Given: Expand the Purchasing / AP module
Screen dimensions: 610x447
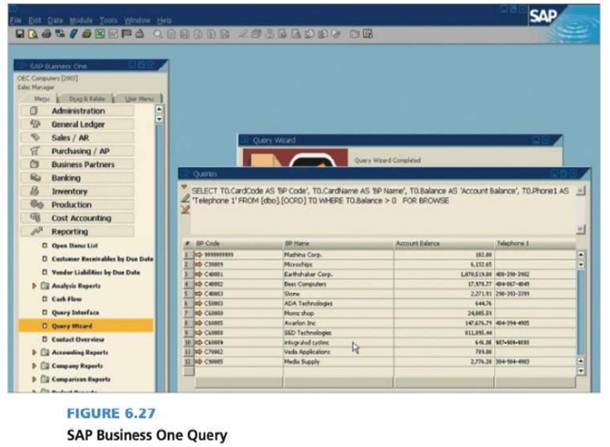Looking at the screenshot, I should (x=77, y=151).
